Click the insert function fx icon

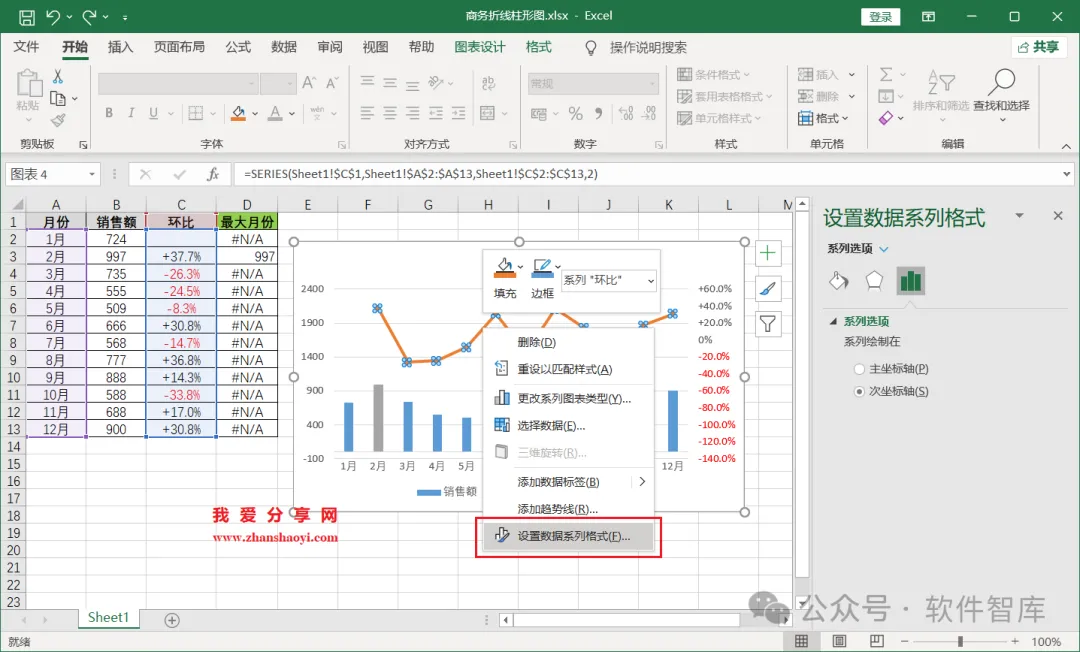(214, 174)
